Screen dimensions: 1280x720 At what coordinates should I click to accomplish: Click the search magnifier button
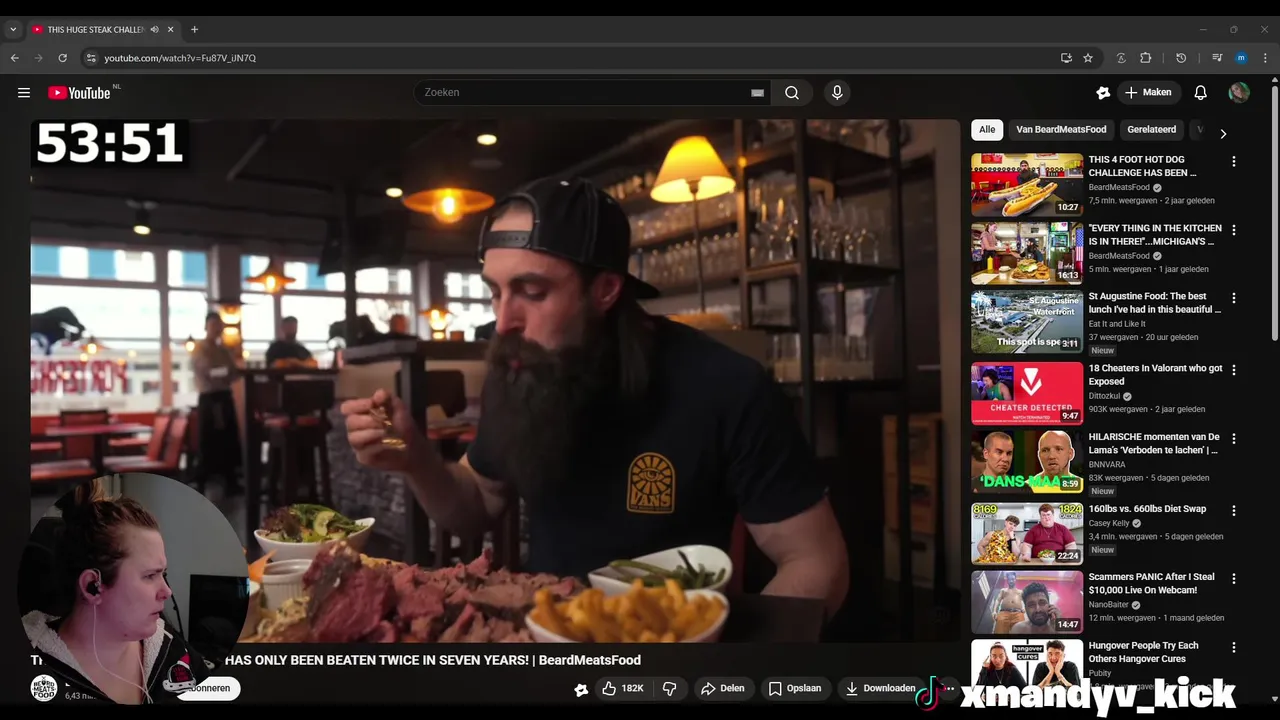coord(792,92)
